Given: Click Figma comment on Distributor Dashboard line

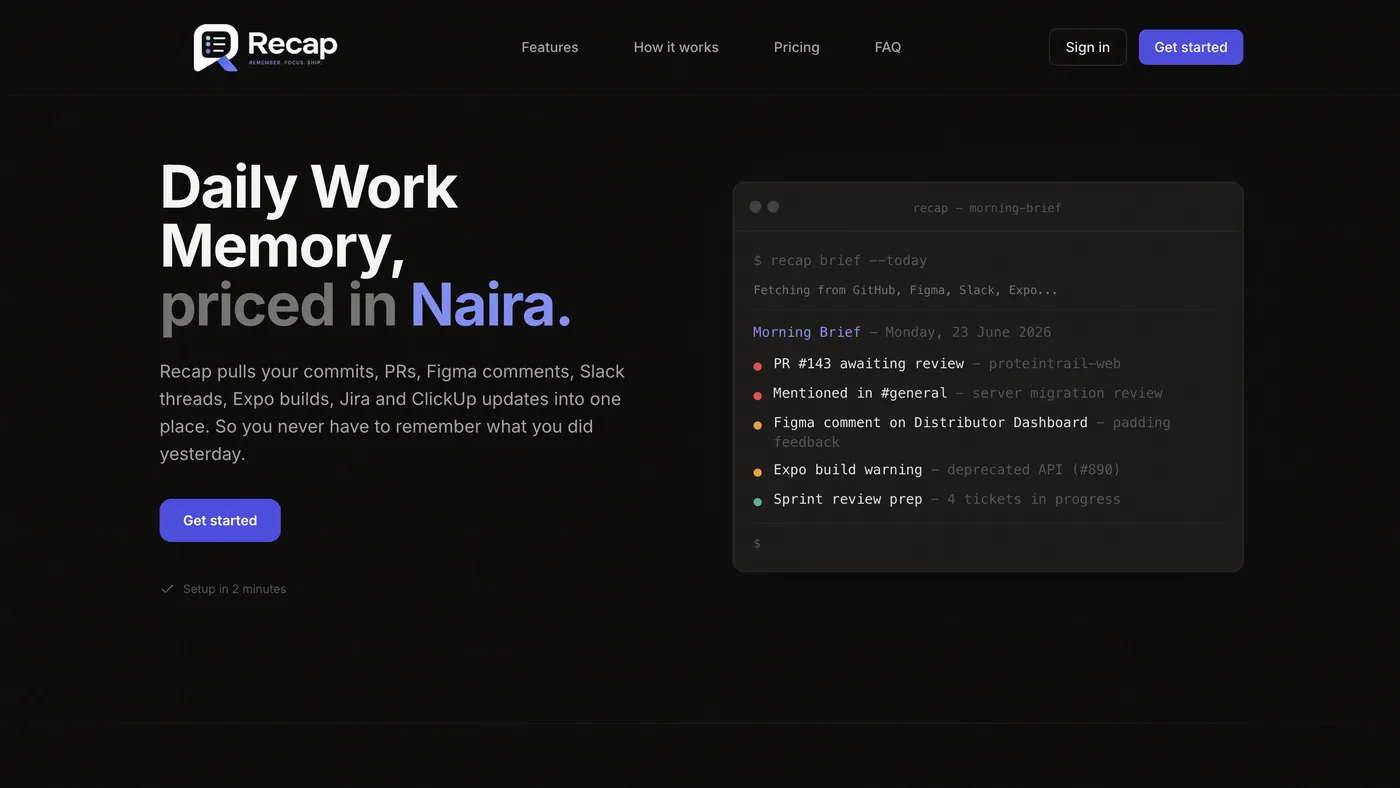Looking at the screenshot, I should pyautogui.click(x=971, y=432).
